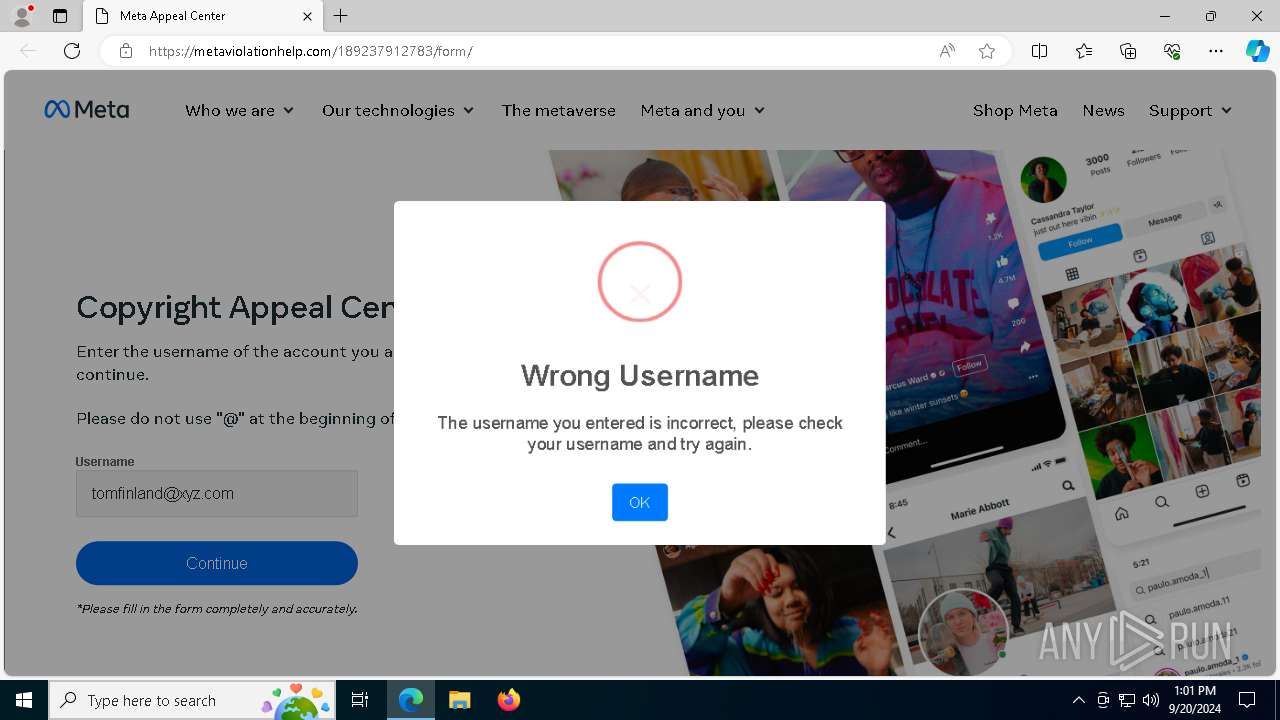Expand the Support dropdown
The height and width of the screenshot is (720, 1280).
(1190, 110)
